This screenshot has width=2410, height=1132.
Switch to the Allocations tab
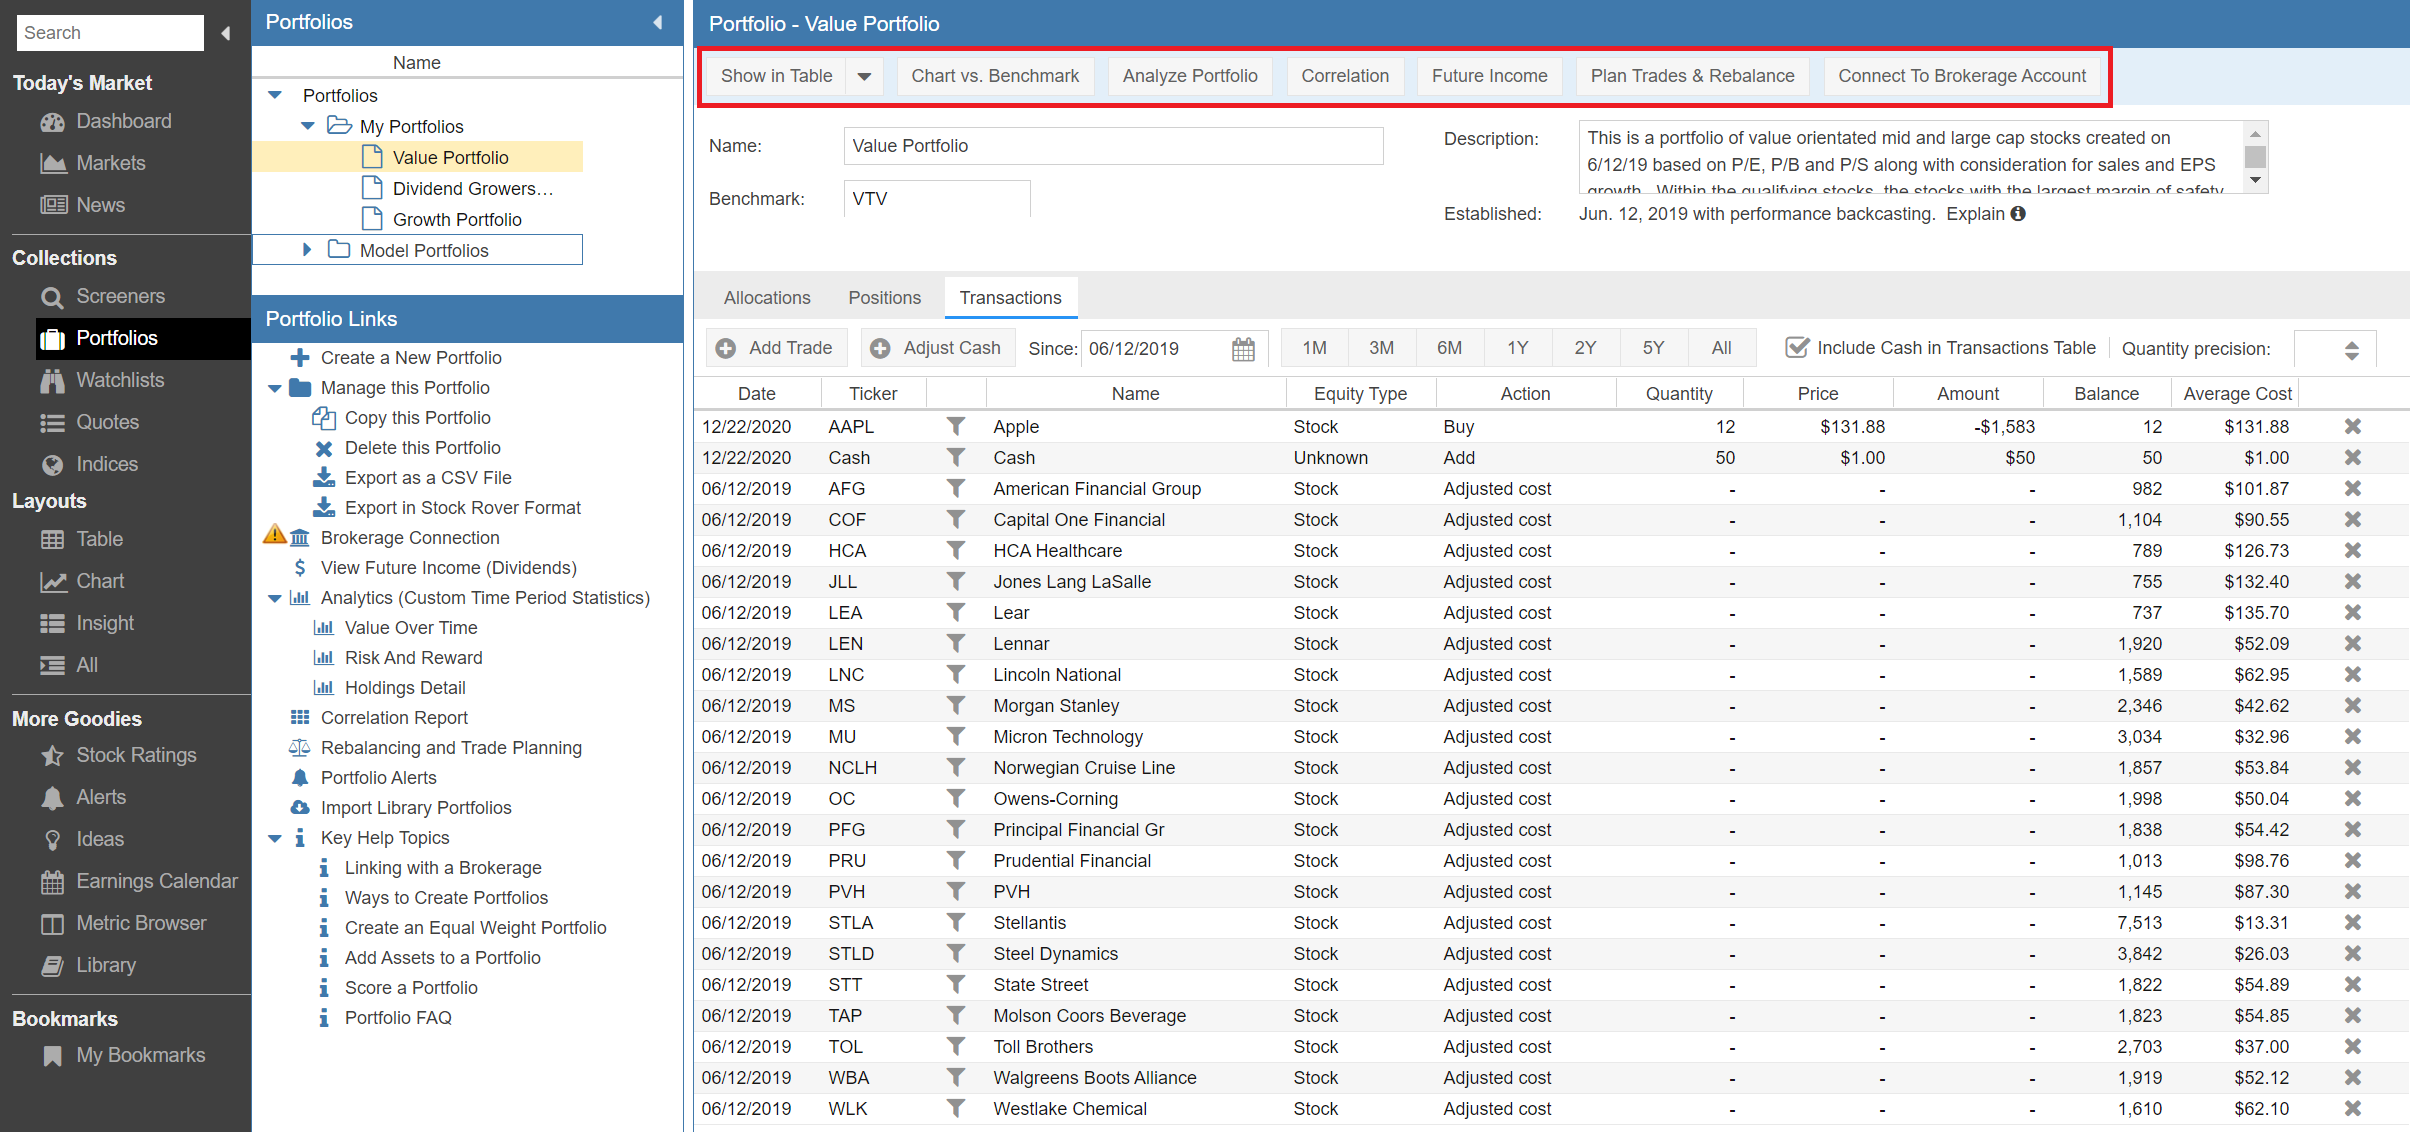coord(767,298)
